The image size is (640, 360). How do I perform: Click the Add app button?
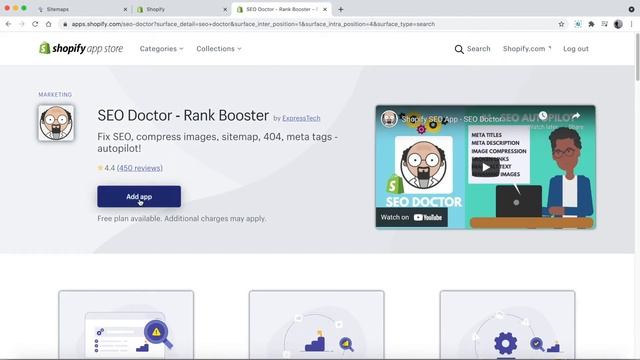point(139,196)
